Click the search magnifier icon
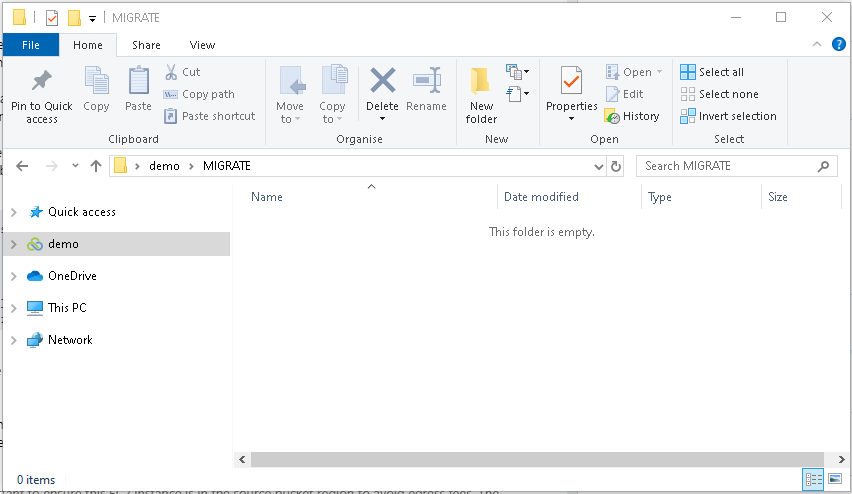 pos(823,166)
